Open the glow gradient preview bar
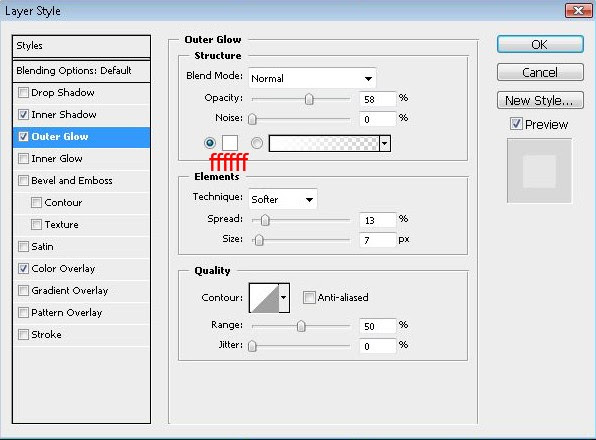Image resolution: width=596 pixels, height=440 pixels. click(x=324, y=144)
